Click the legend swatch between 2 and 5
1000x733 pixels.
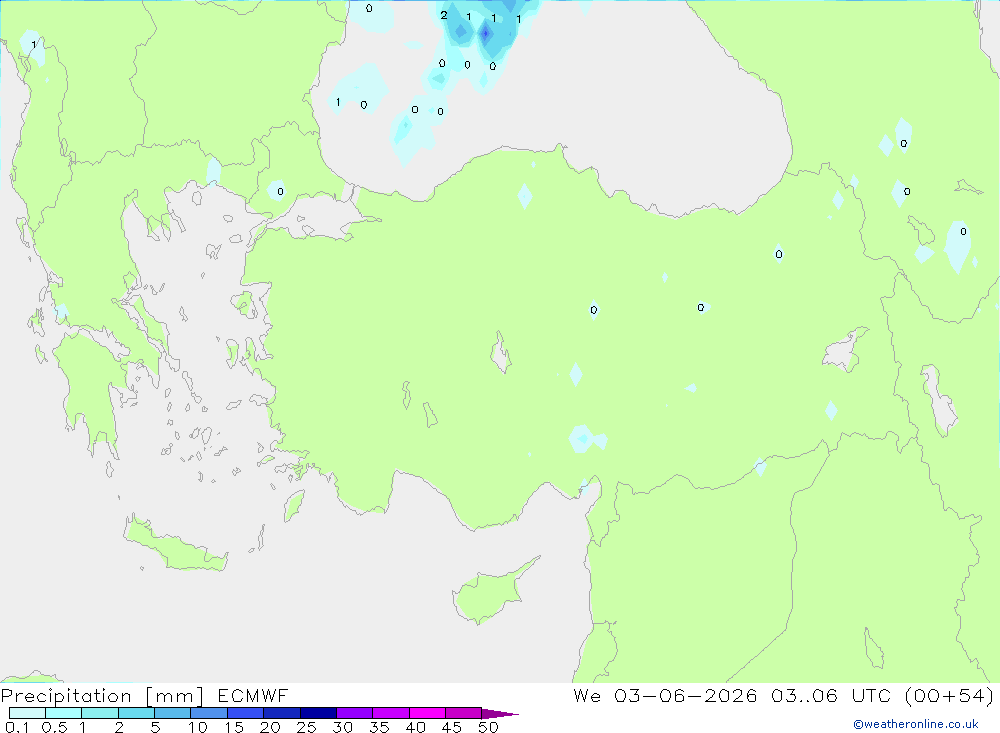136,713
